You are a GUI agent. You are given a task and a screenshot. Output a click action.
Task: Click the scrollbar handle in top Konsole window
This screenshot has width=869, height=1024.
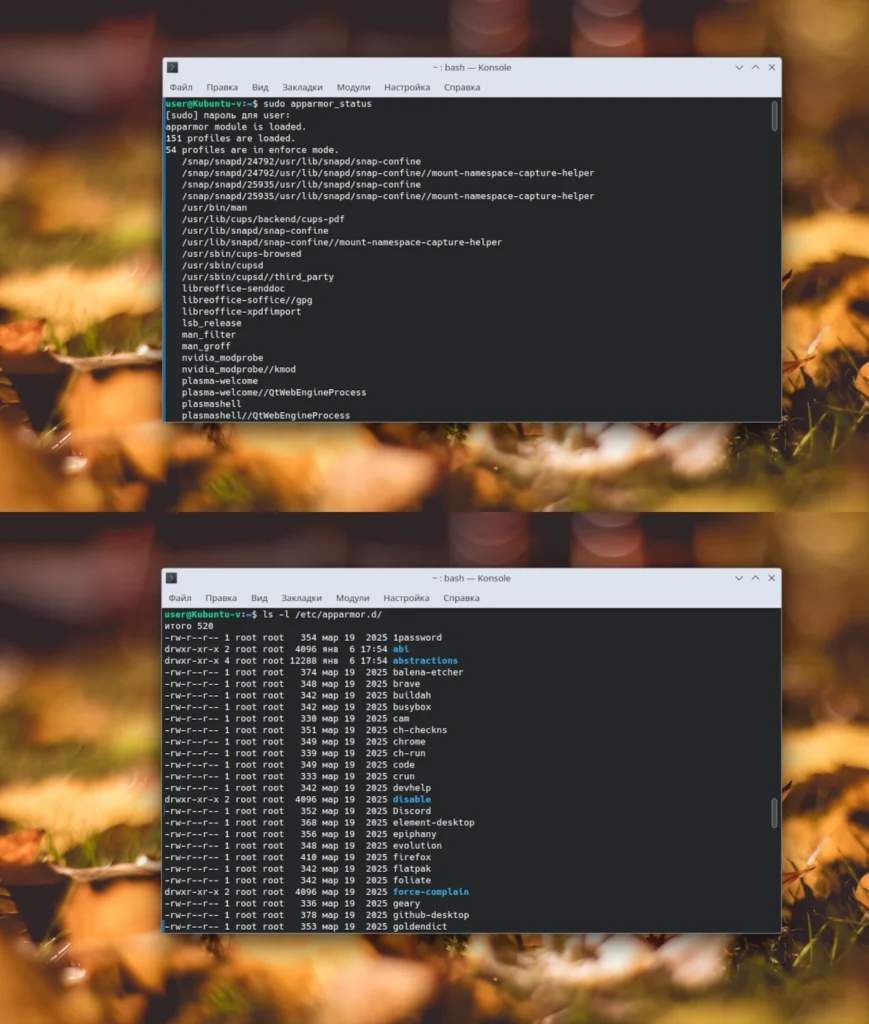(774, 116)
